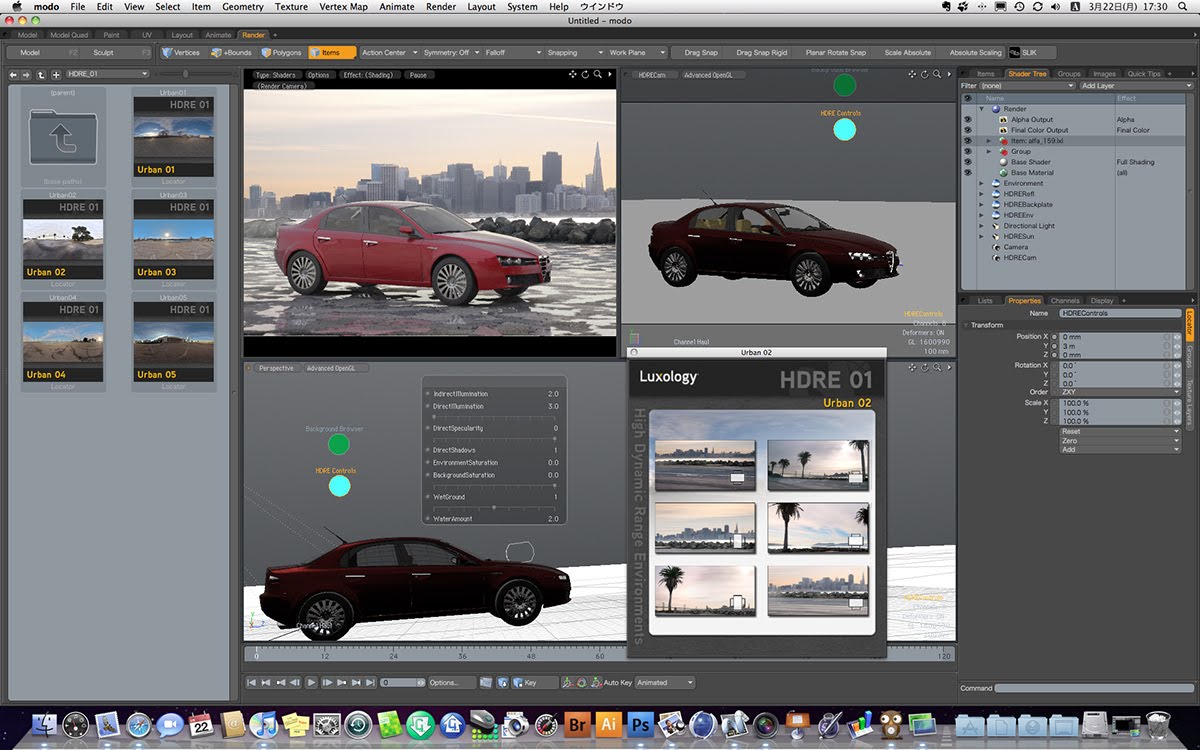Open Finder from the dock

coord(45,724)
